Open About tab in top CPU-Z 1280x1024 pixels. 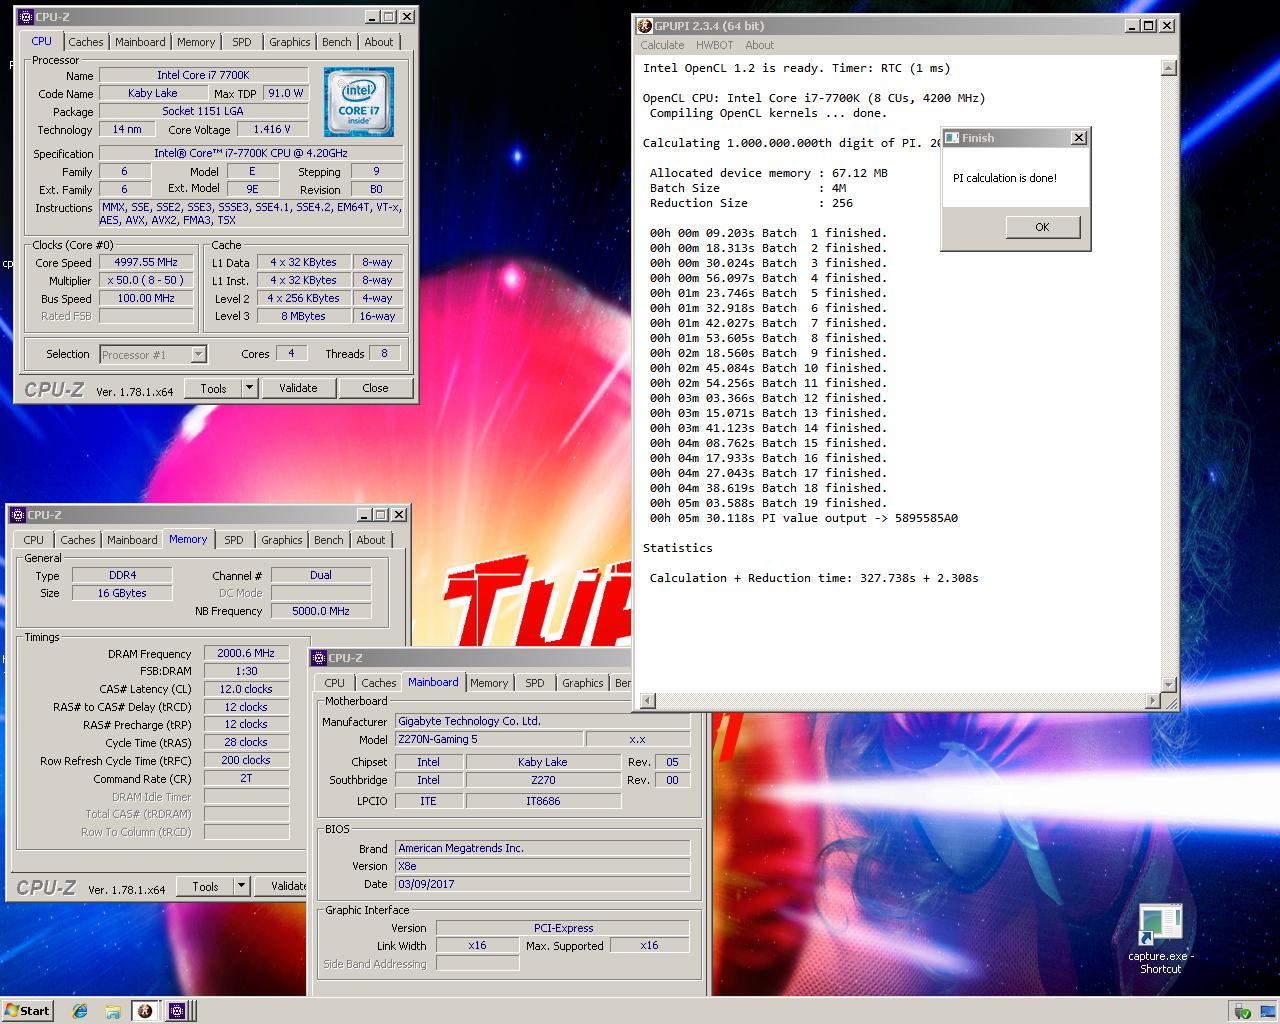coord(379,42)
